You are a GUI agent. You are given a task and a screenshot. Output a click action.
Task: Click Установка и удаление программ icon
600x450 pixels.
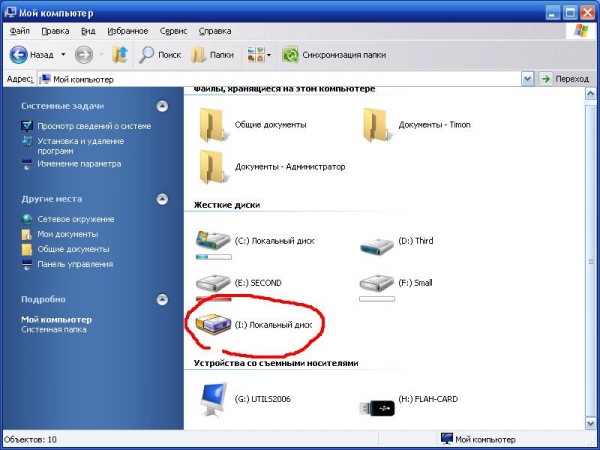tap(27, 141)
